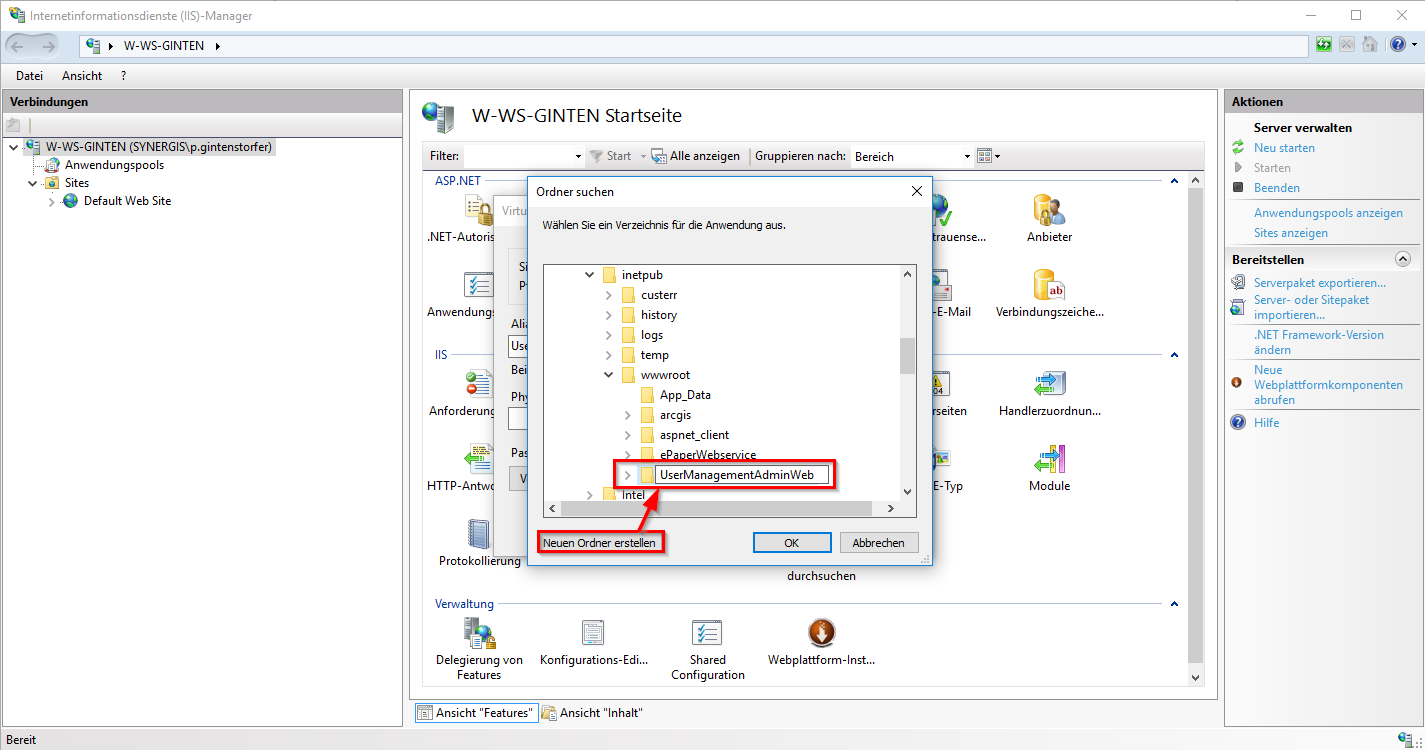Open the help icon in the toolbar
The height and width of the screenshot is (750, 1425).
(x=1396, y=45)
